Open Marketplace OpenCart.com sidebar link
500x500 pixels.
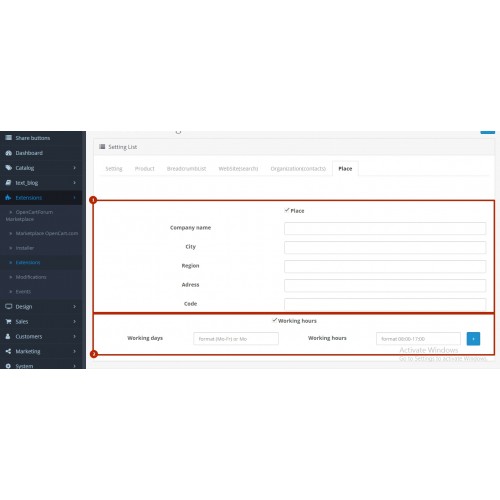click(x=47, y=233)
